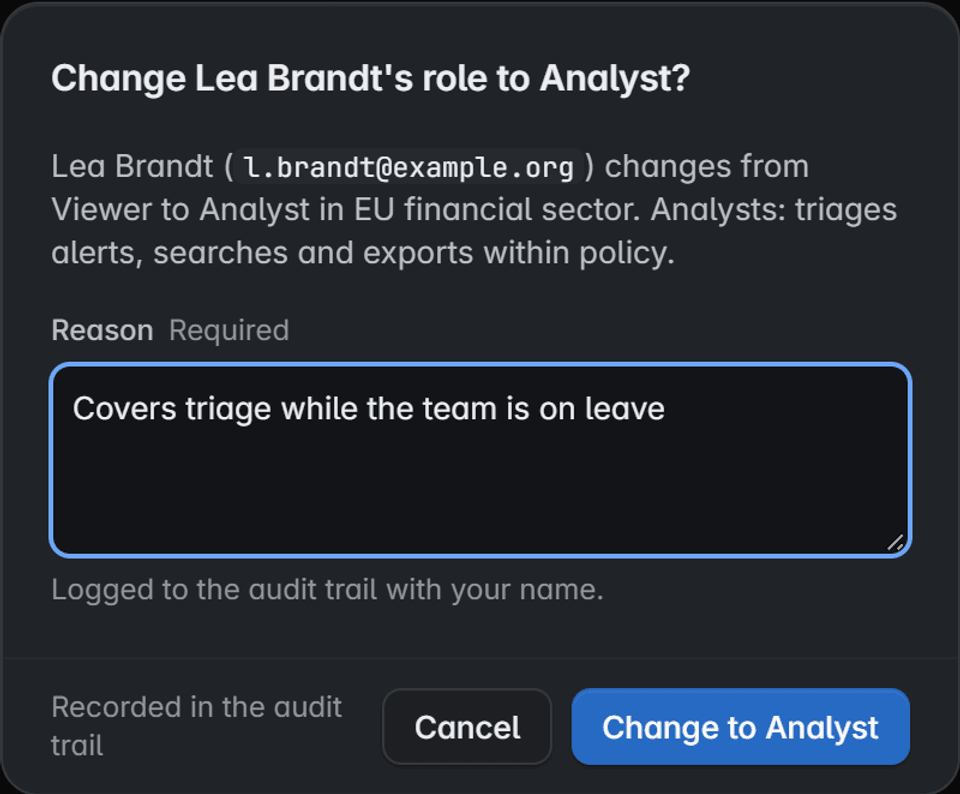The image size is (960, 794).
Task: Click the l.brandt@example.org email code chip
Action: tap(408, 167)
